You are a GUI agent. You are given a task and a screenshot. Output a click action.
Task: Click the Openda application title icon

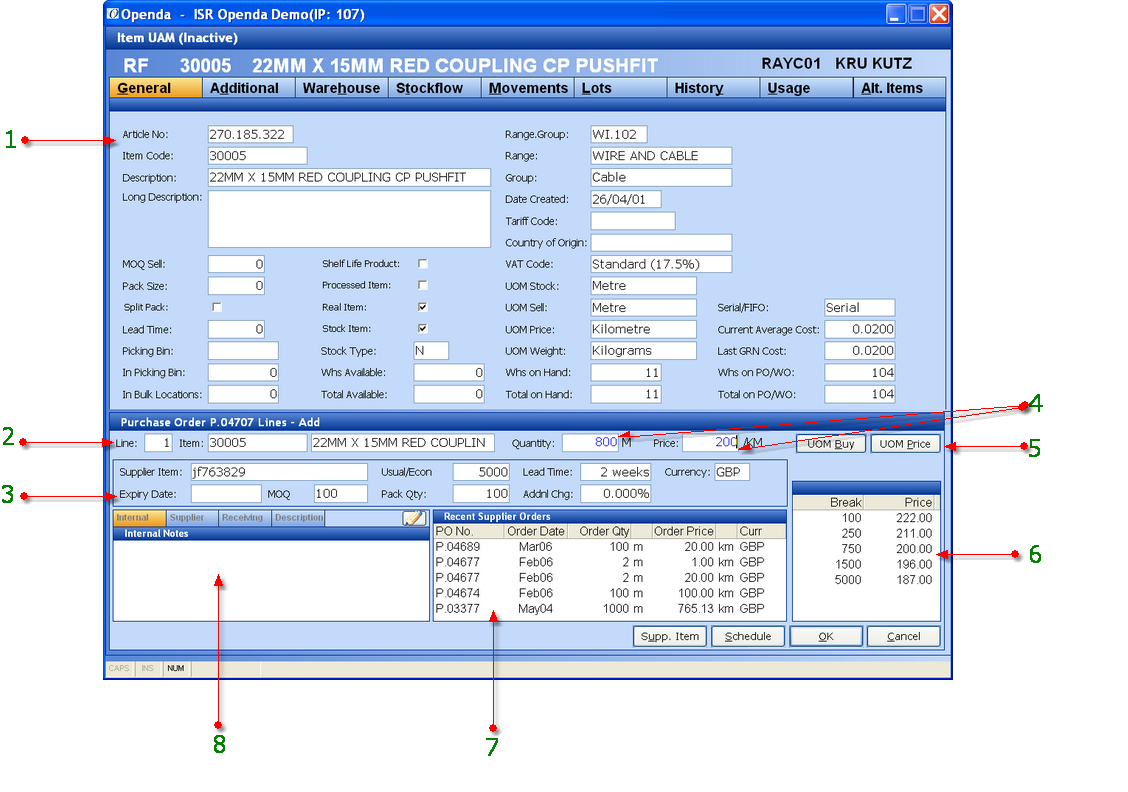[x=113, y=14]
